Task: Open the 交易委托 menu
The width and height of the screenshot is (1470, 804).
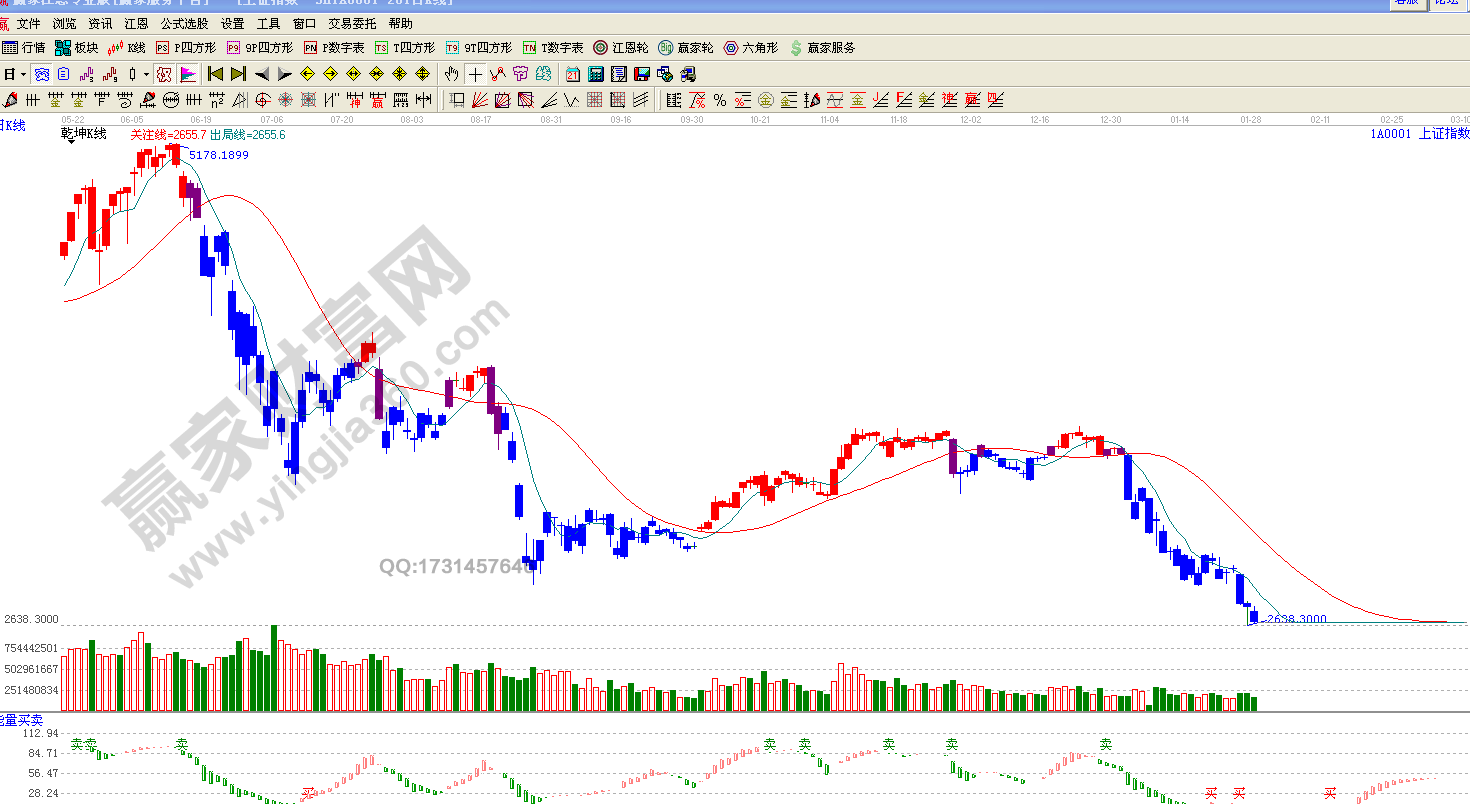Action: [352, 24]
